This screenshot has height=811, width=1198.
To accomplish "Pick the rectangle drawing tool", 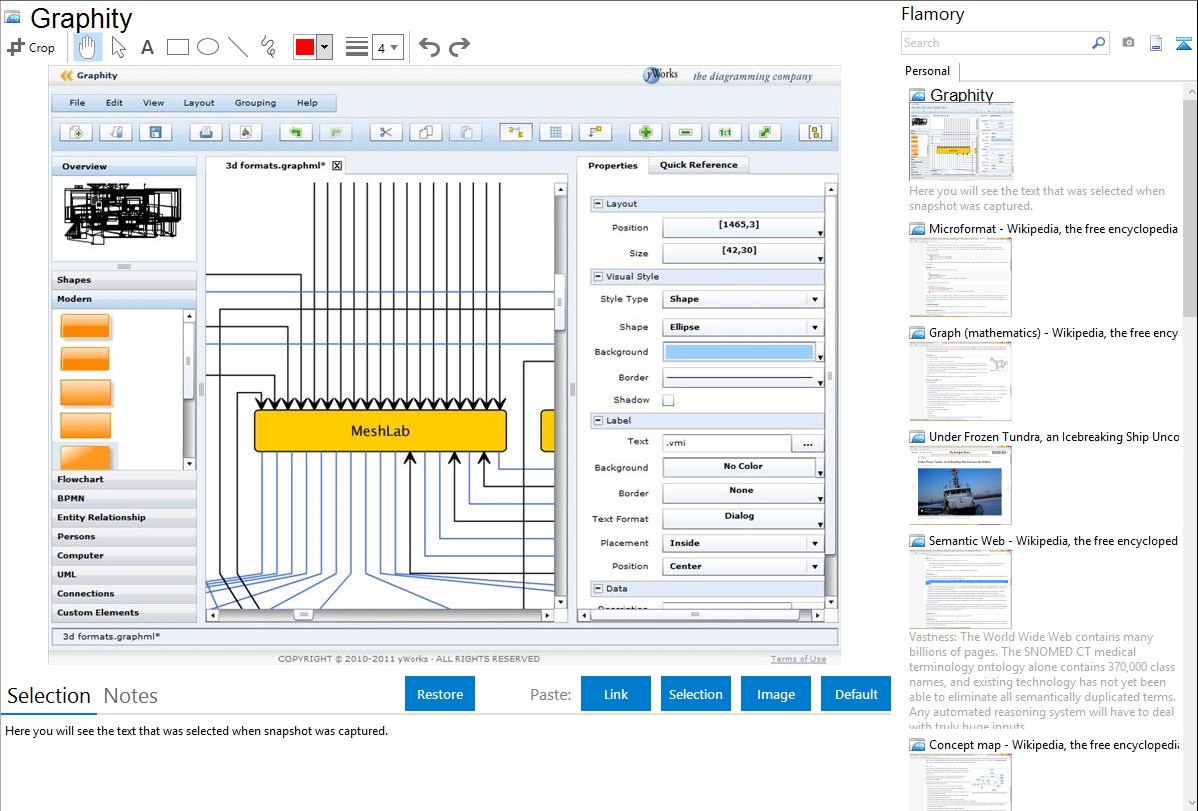I will click(177, 47).
